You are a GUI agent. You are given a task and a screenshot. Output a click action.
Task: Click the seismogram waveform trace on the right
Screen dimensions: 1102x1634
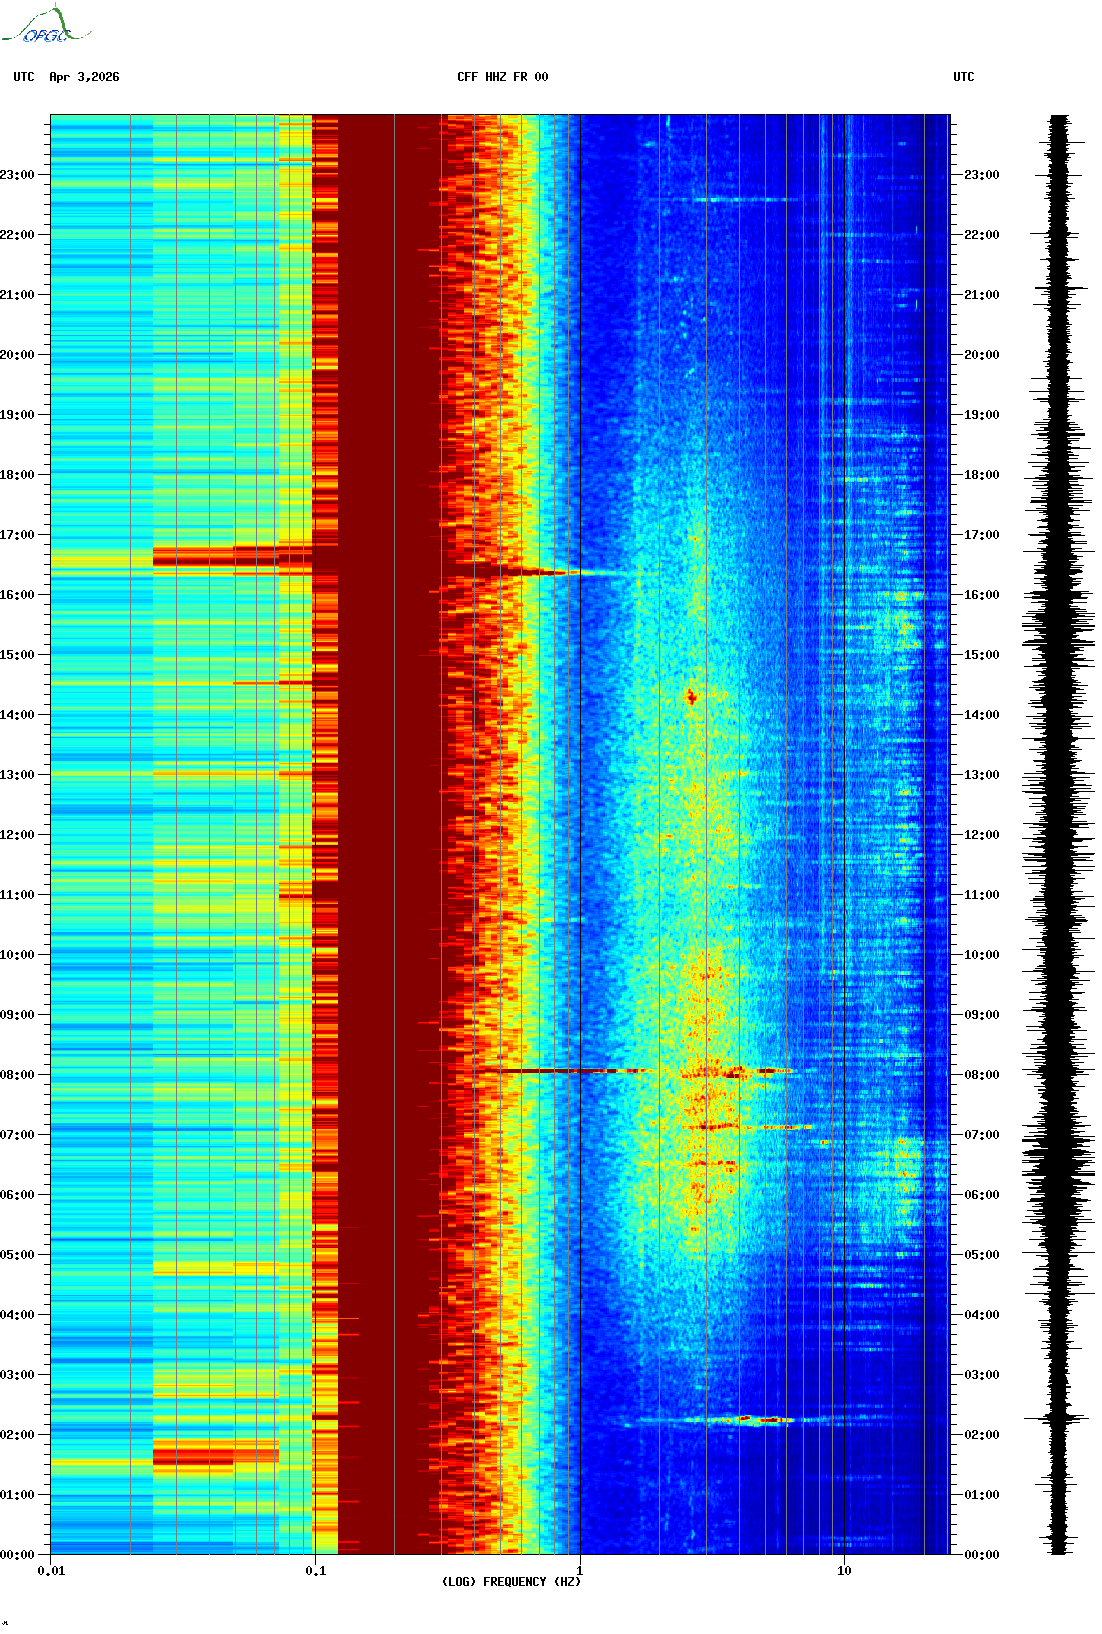tap(1059, 835)
